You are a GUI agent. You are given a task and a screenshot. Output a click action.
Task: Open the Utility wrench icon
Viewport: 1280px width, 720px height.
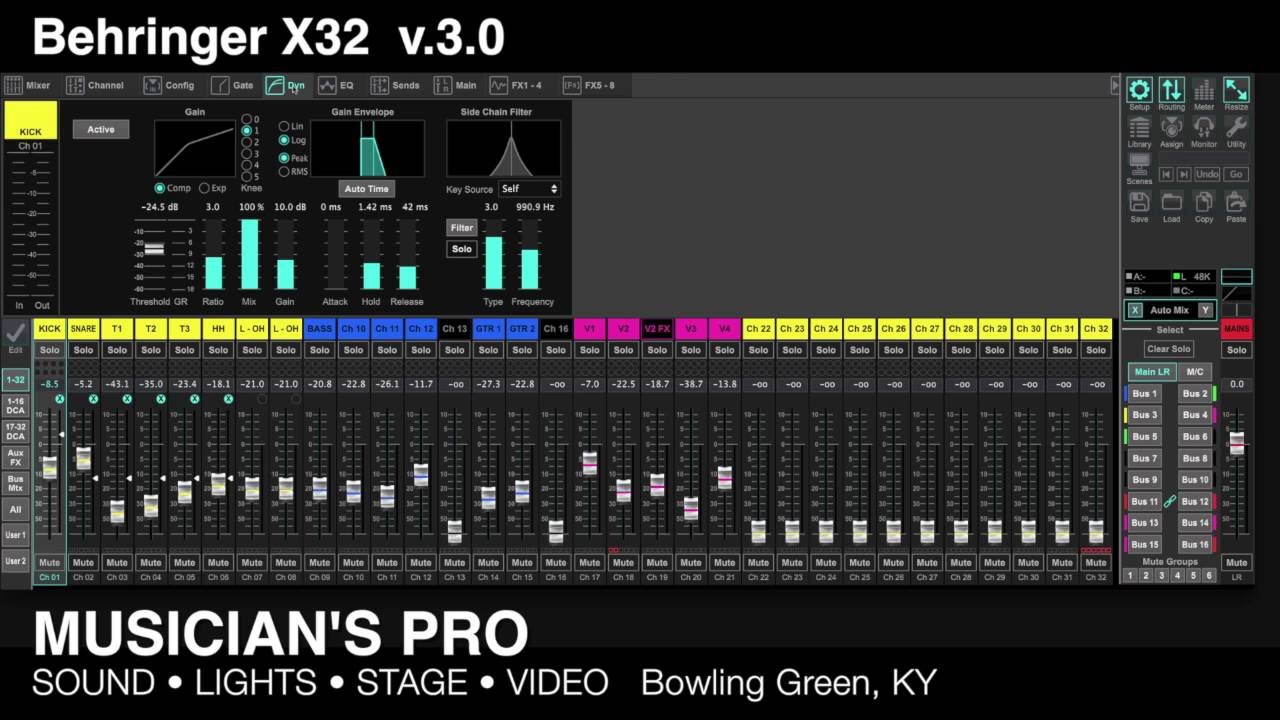1236,127
